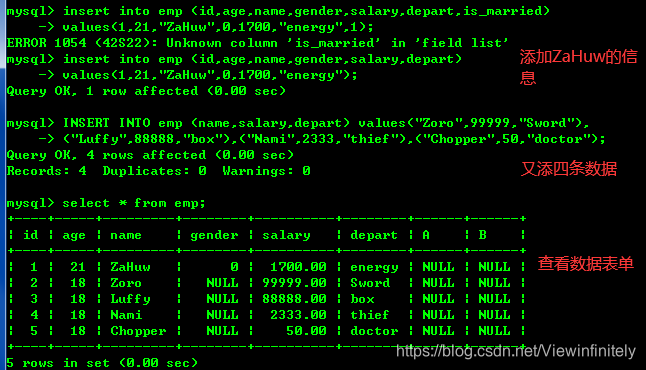646x370 pixels.
Task: Click the Chopper name cell
Action: click(138, 331)
